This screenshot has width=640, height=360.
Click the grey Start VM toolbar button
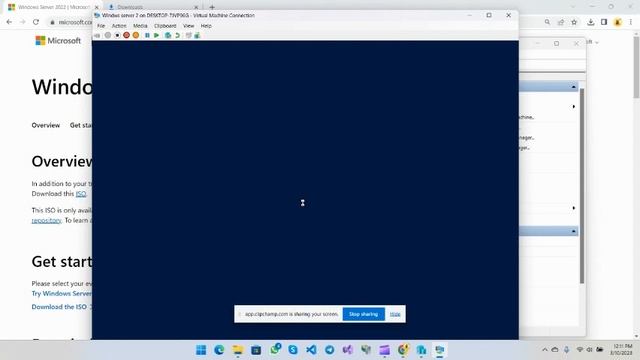coord(108,36)
